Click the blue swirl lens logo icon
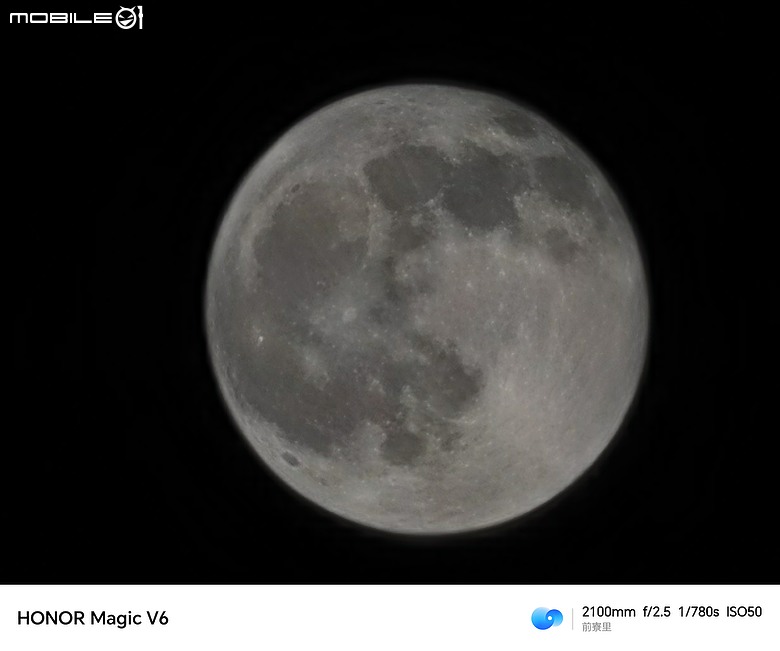This screenshot has width=780, height=651. (547, 618)
